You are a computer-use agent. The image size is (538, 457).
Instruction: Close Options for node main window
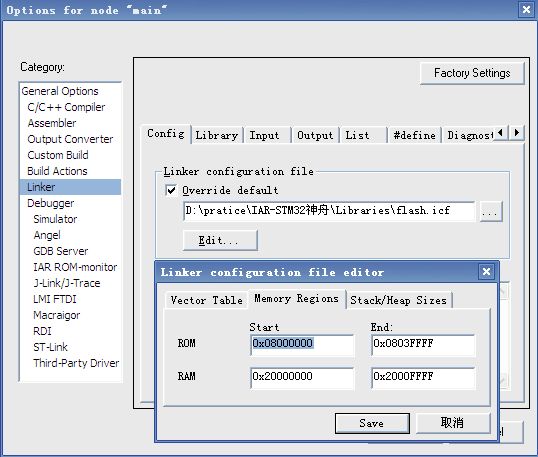click(526, 9)
